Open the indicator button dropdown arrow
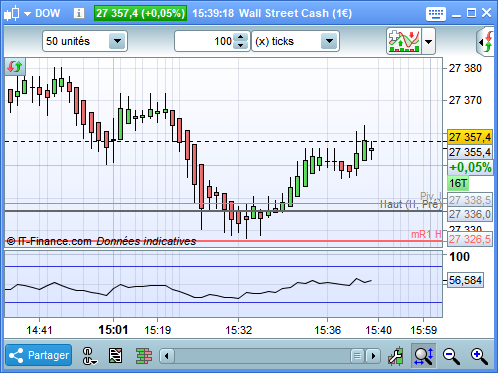 429,42
